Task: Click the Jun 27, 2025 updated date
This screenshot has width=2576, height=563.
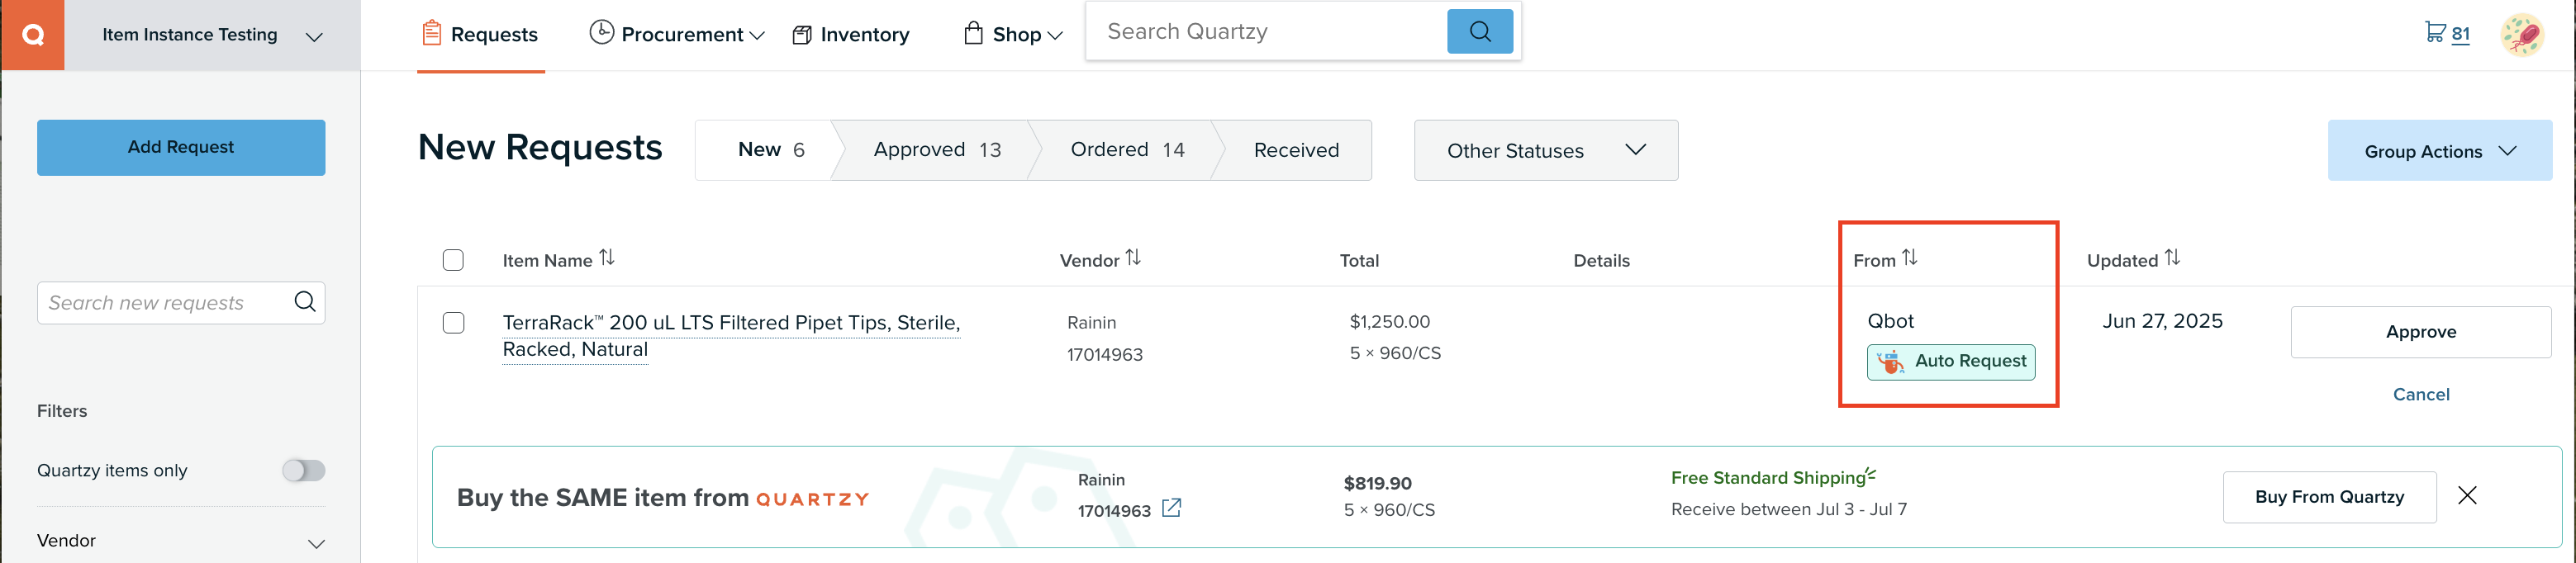Action: pyautogui.click(x=2162, y=321)
